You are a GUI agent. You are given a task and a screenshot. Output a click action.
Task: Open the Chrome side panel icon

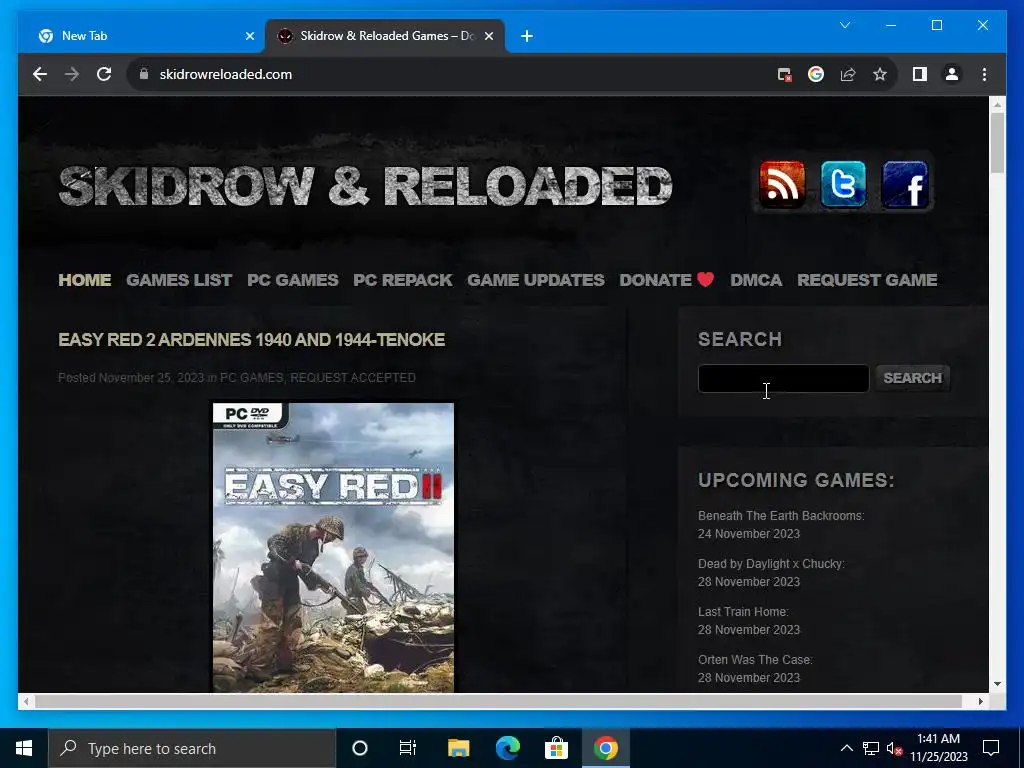[920, 74]
